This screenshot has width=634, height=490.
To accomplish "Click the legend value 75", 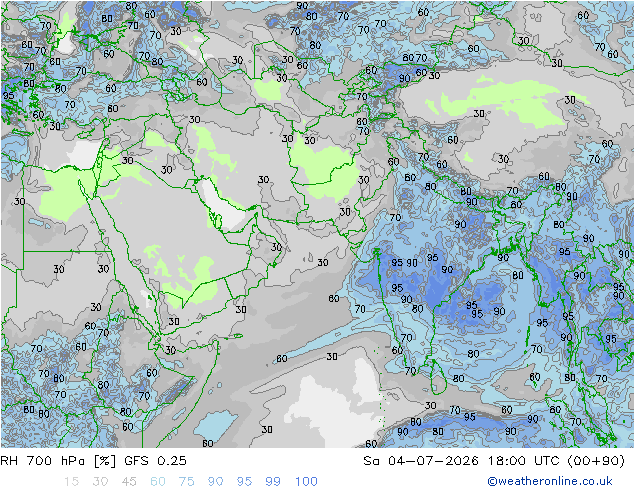I will (x=187, y=482).
